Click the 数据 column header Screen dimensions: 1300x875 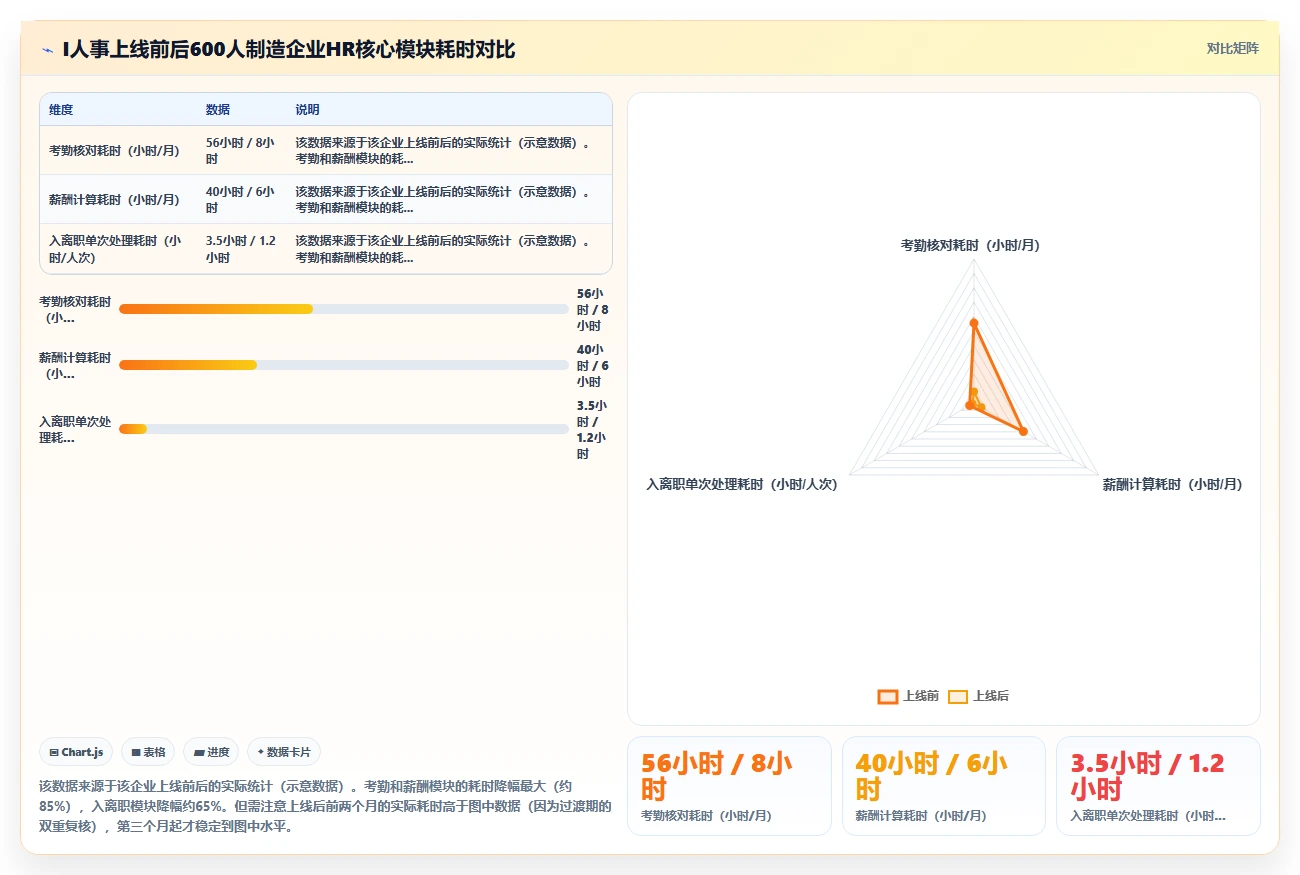218,109
